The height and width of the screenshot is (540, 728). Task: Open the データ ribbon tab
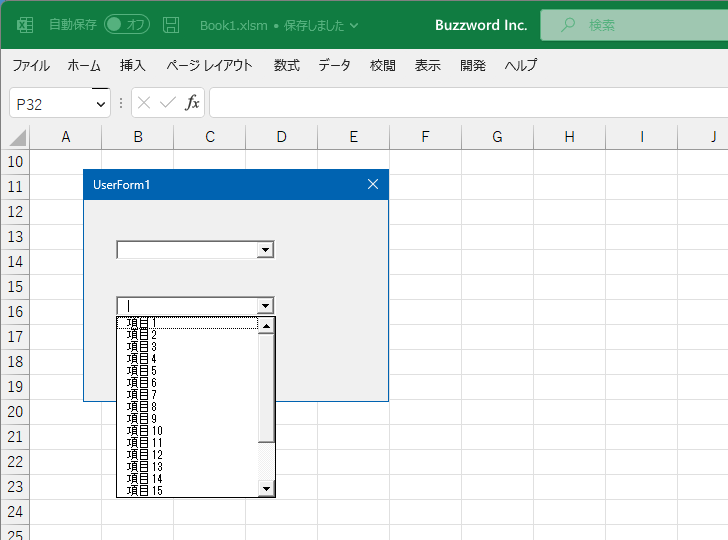tap(334, 65)
